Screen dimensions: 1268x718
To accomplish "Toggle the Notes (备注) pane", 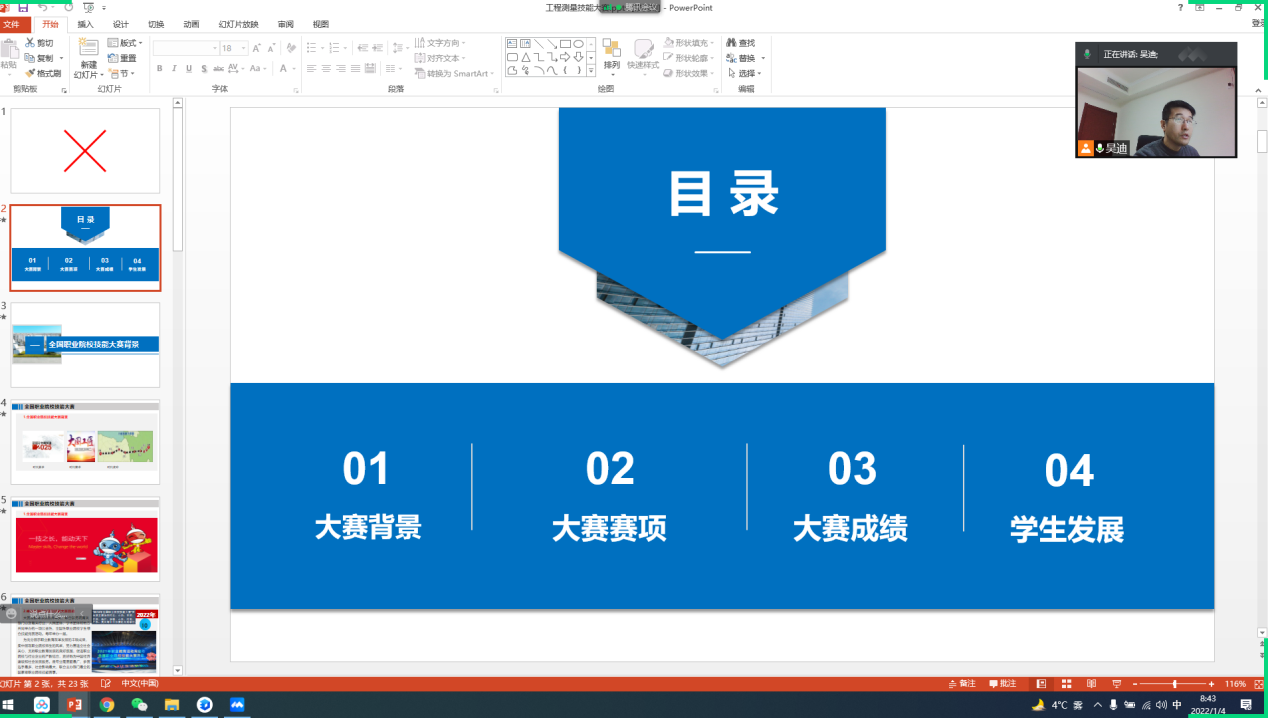I will tap(961, 684).
